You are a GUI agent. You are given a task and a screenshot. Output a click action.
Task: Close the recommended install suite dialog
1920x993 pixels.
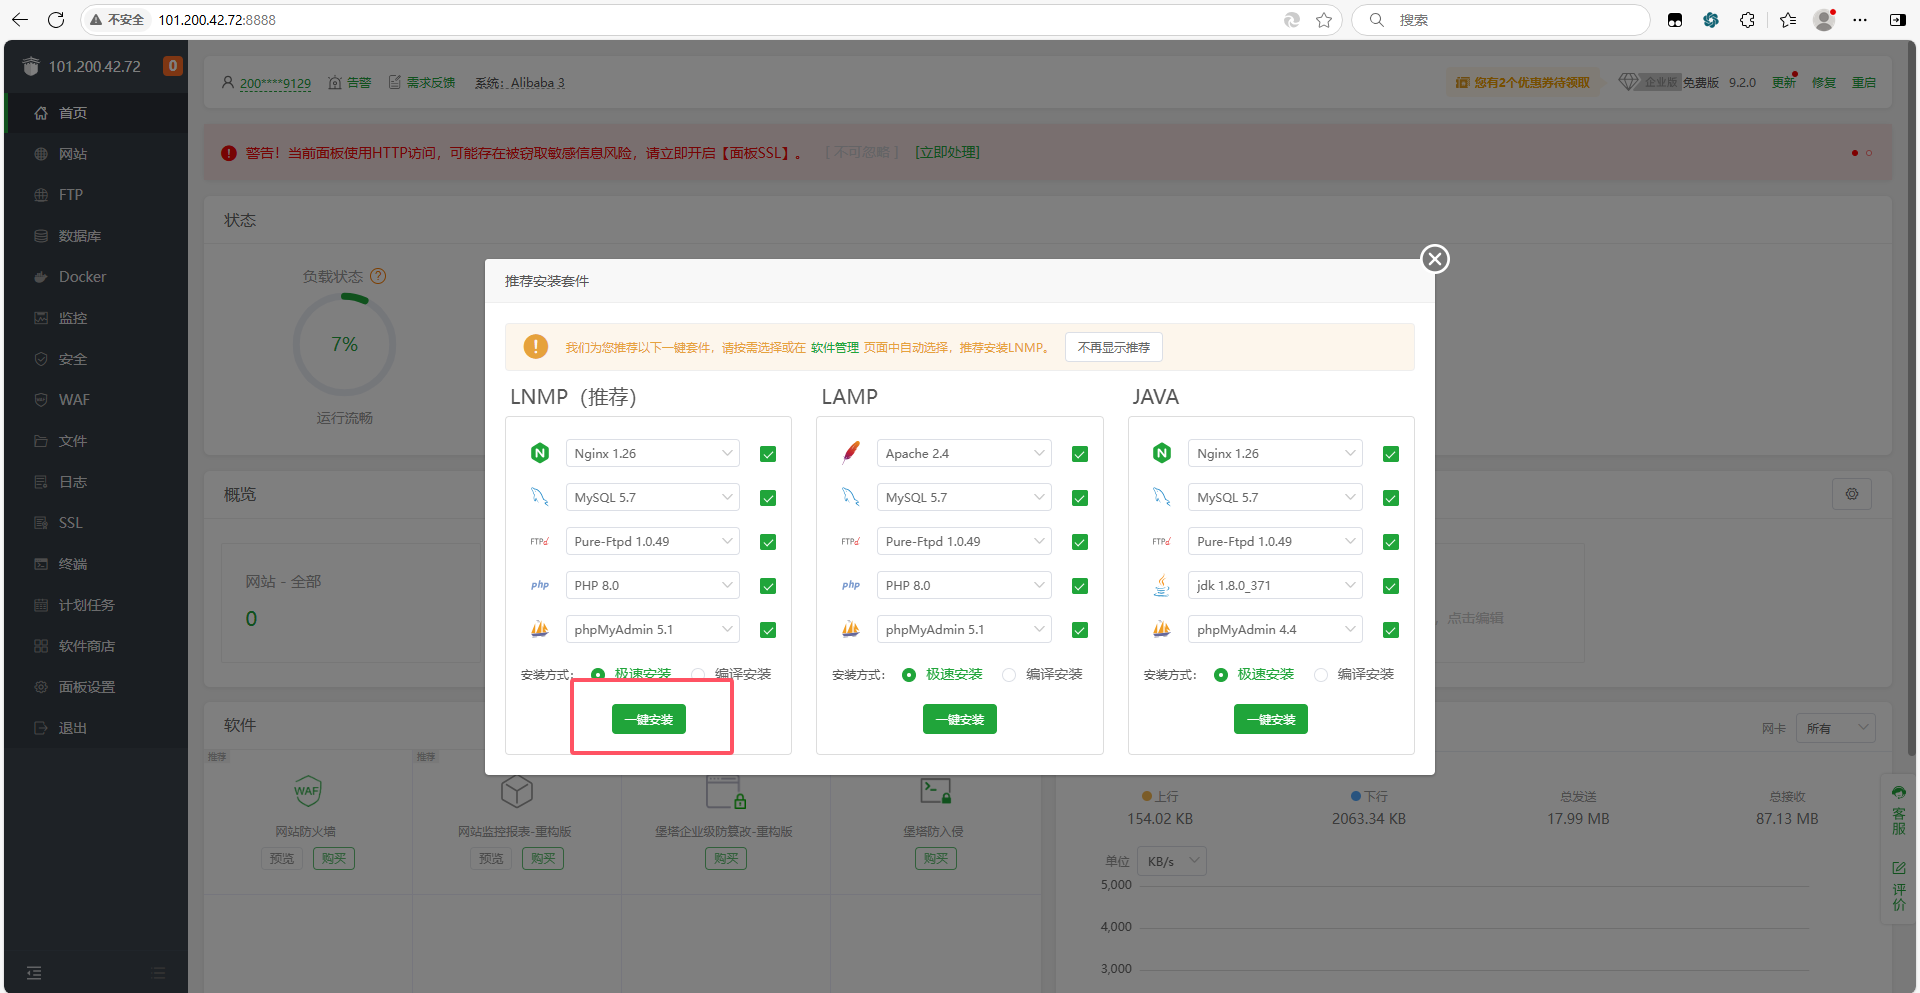pyautogui.click(x=1435, y=259)
